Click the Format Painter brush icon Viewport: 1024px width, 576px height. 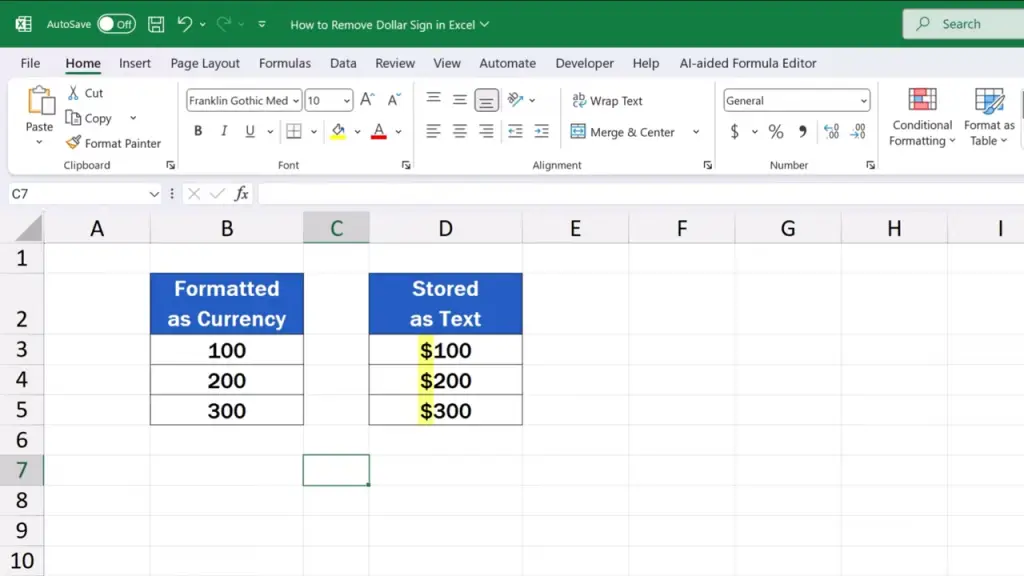pyautogui.click(x=73, y=143)
